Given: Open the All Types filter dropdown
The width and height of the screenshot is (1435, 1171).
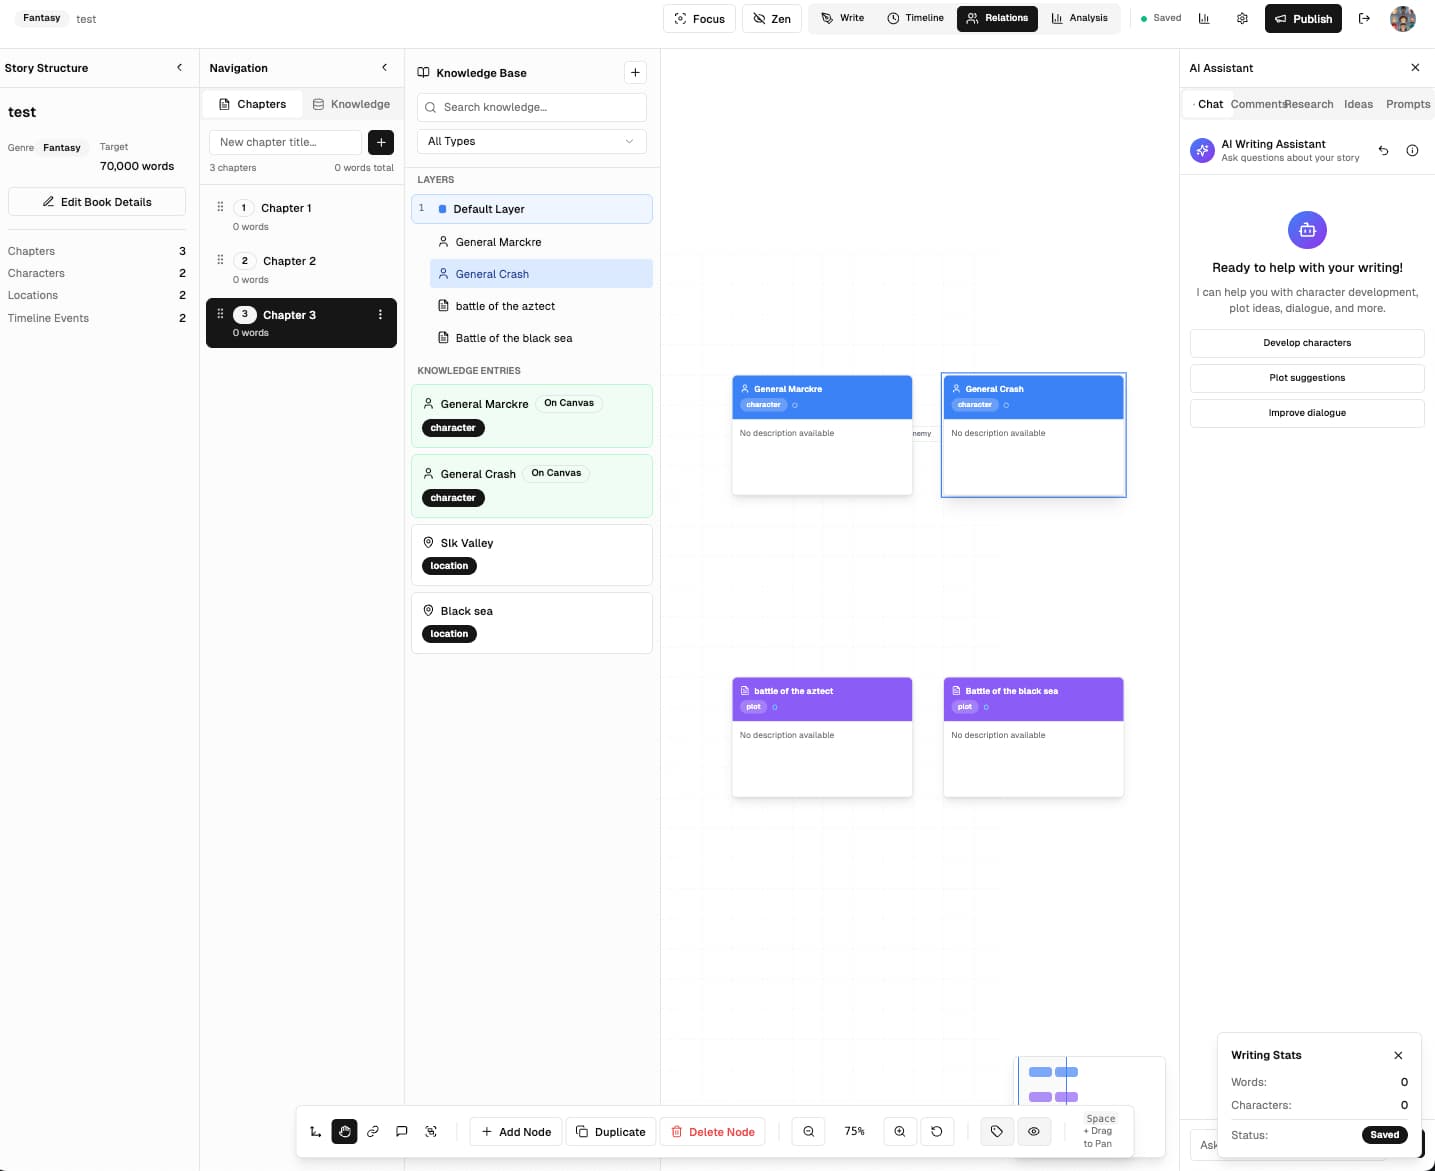Looking at the screenshot, I should (531, 141).
